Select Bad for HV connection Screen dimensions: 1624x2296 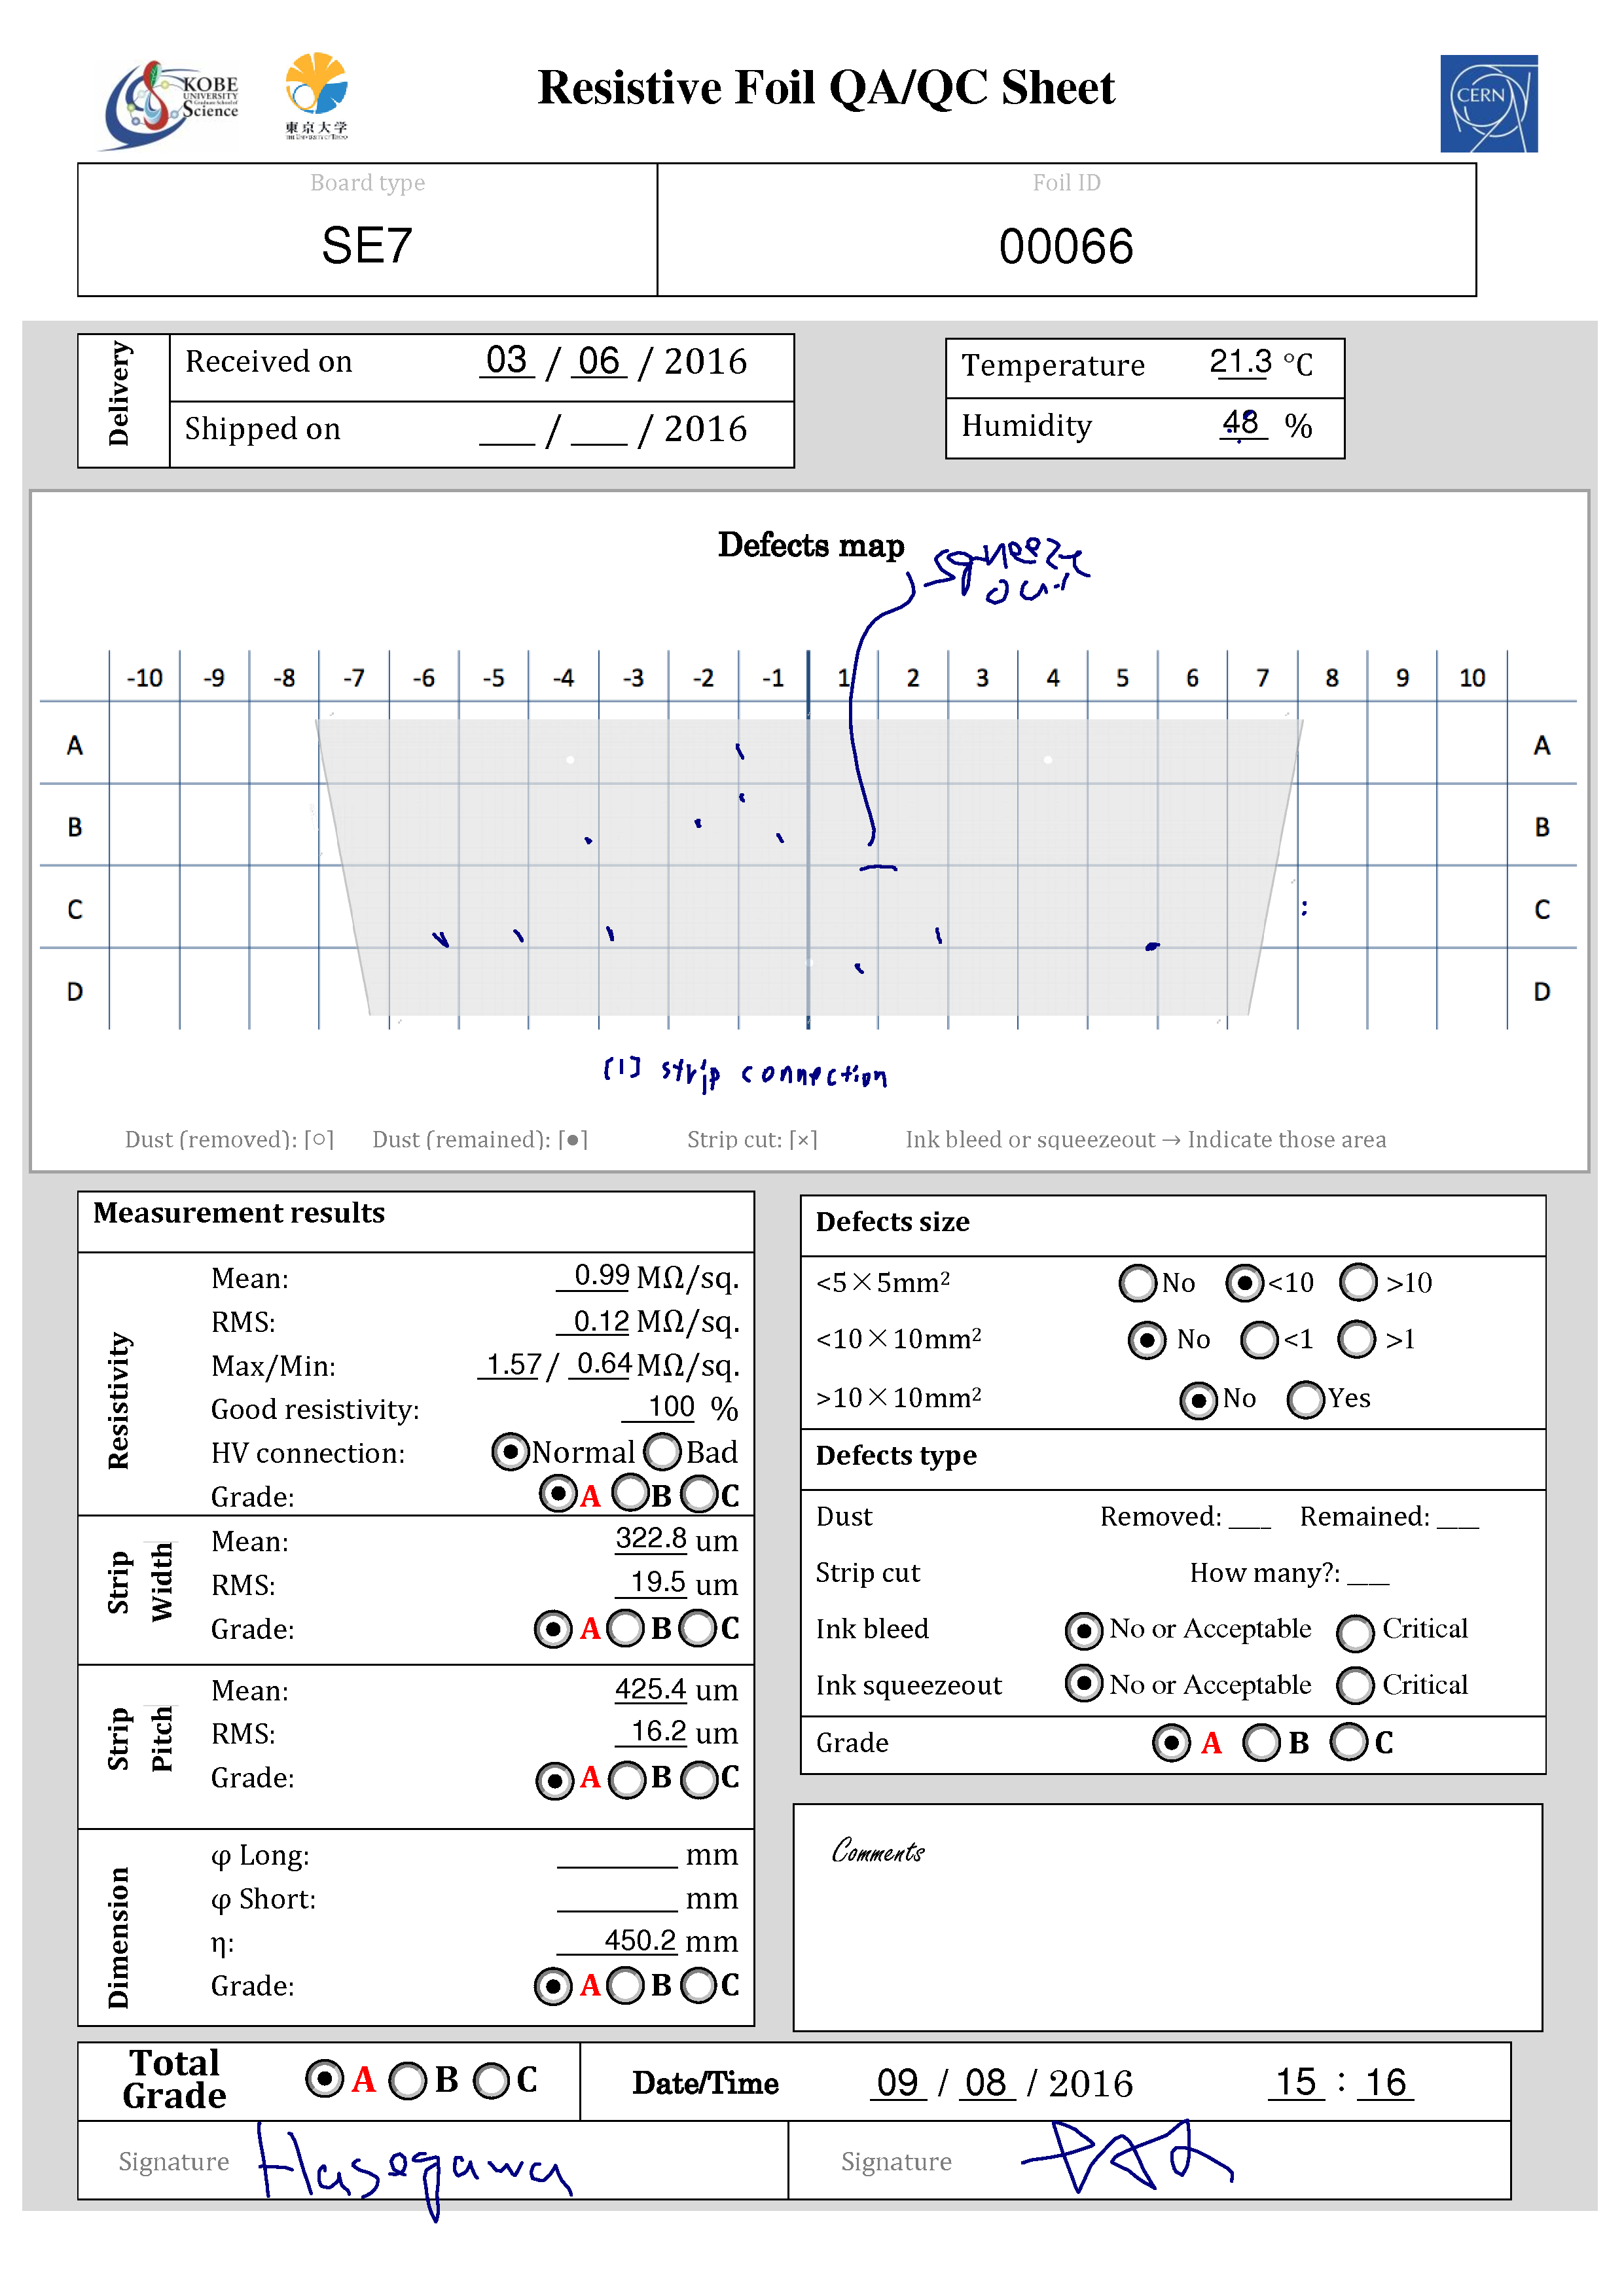click(662, 1451)
